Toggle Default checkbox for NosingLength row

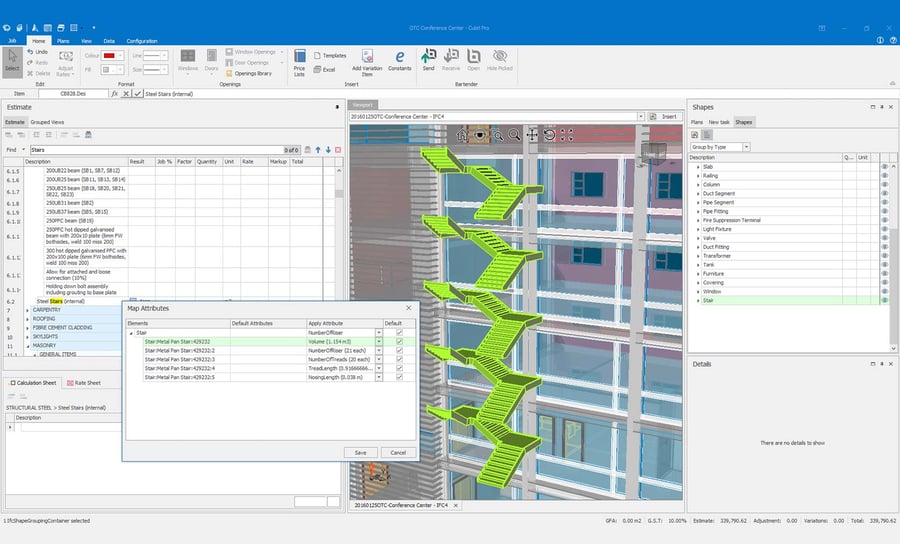click(399, 377)
